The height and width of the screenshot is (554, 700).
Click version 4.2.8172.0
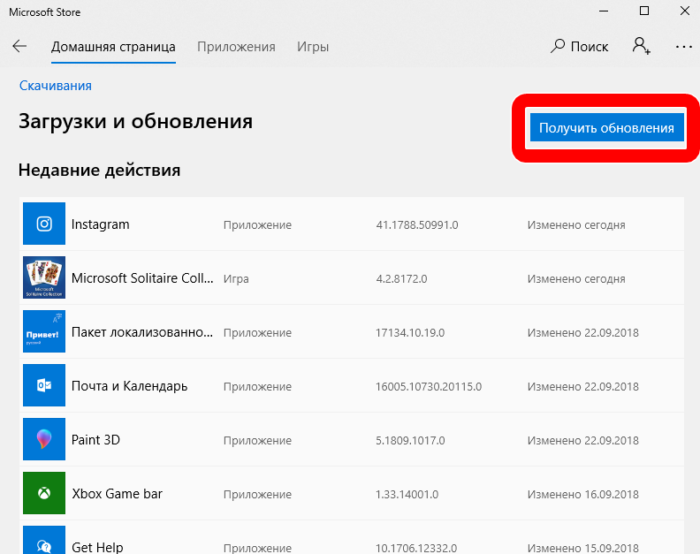pyautogui.click(x=401, y=279)
